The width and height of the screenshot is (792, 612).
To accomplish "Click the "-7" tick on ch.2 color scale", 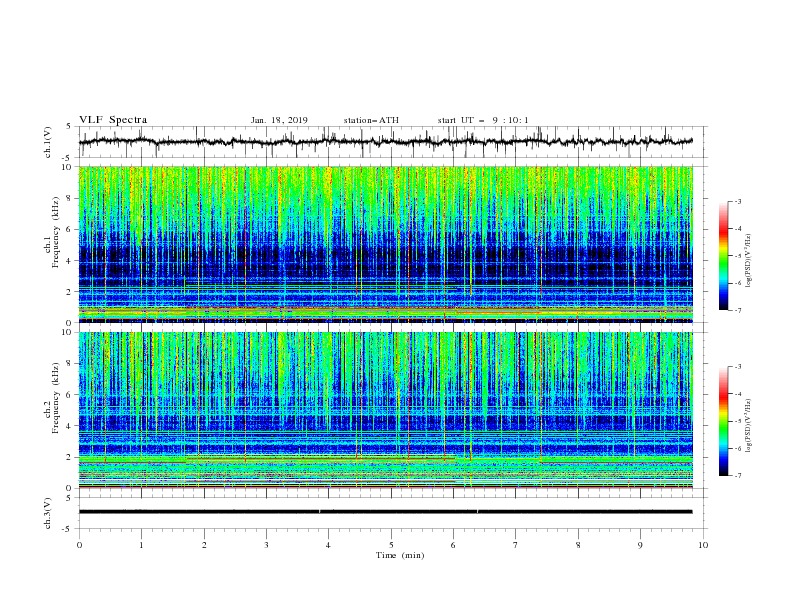I will tap(737, 476).
